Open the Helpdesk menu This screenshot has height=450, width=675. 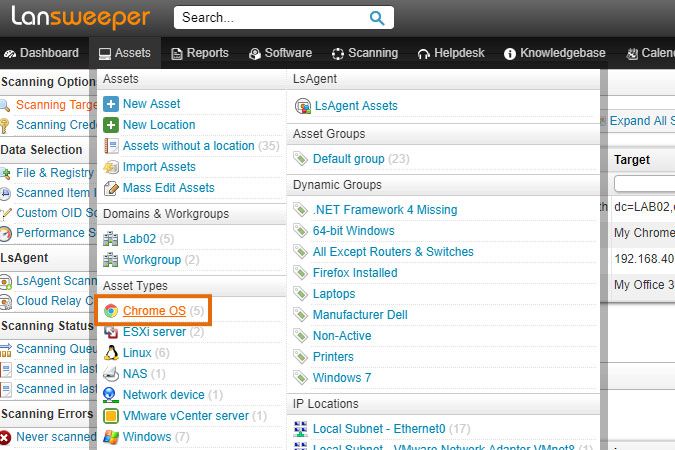pyautogui.click(x=451, y=53)
